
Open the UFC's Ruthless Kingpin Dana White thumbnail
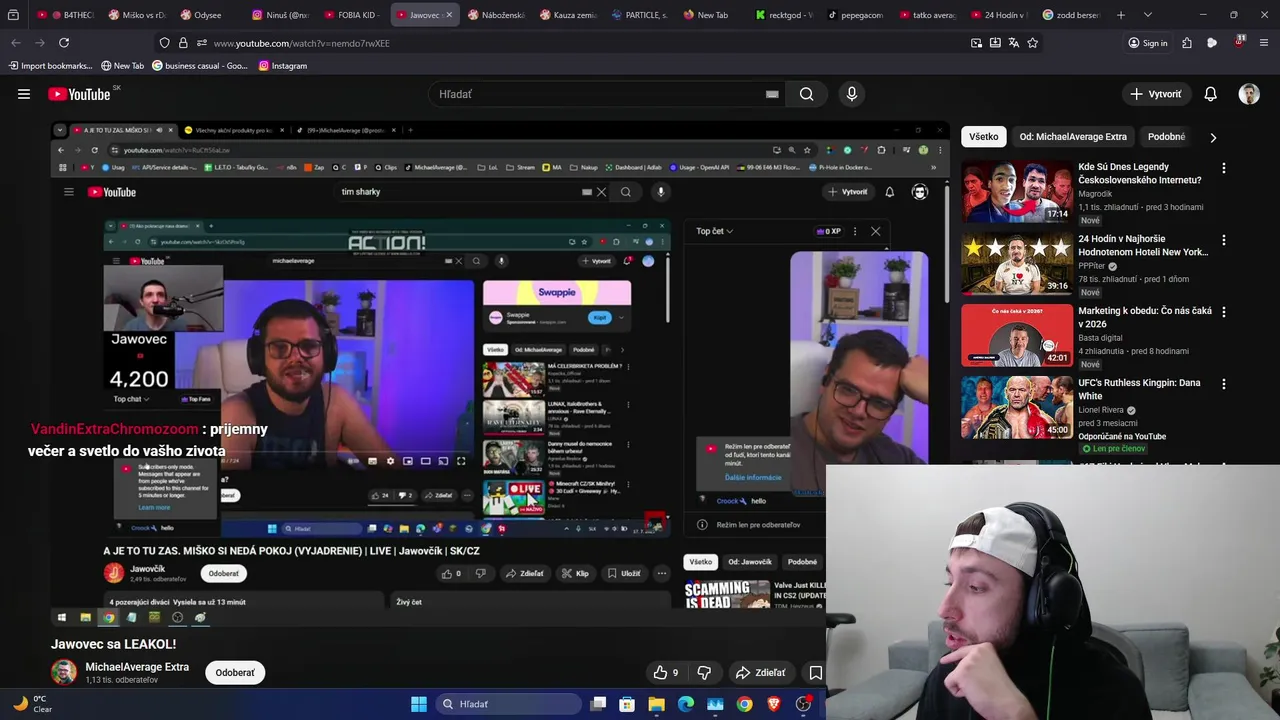(1017, 407)
